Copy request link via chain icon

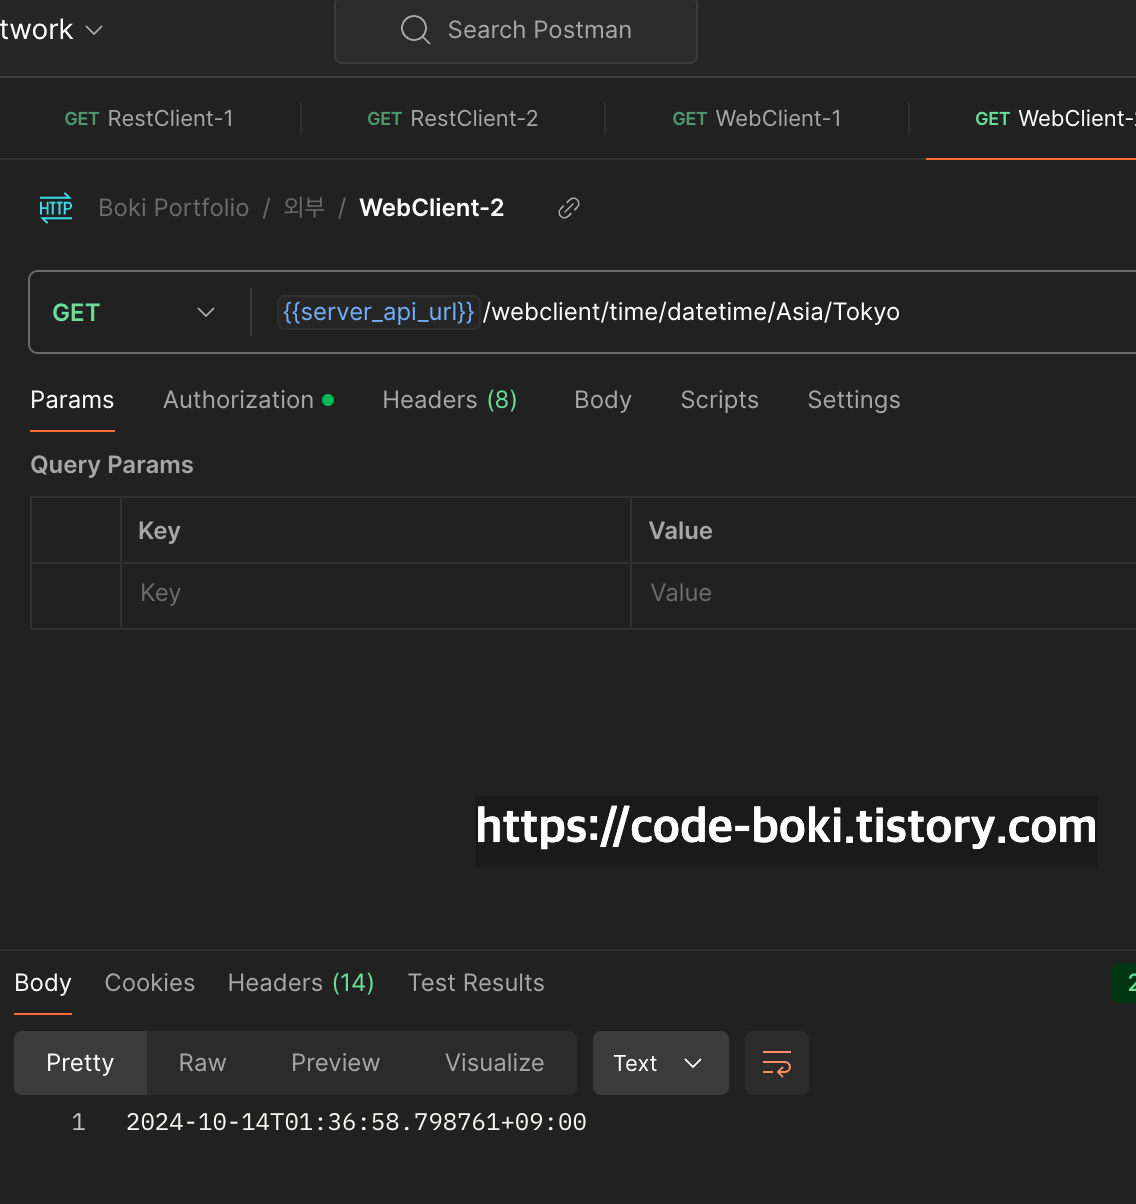[569, 208]
